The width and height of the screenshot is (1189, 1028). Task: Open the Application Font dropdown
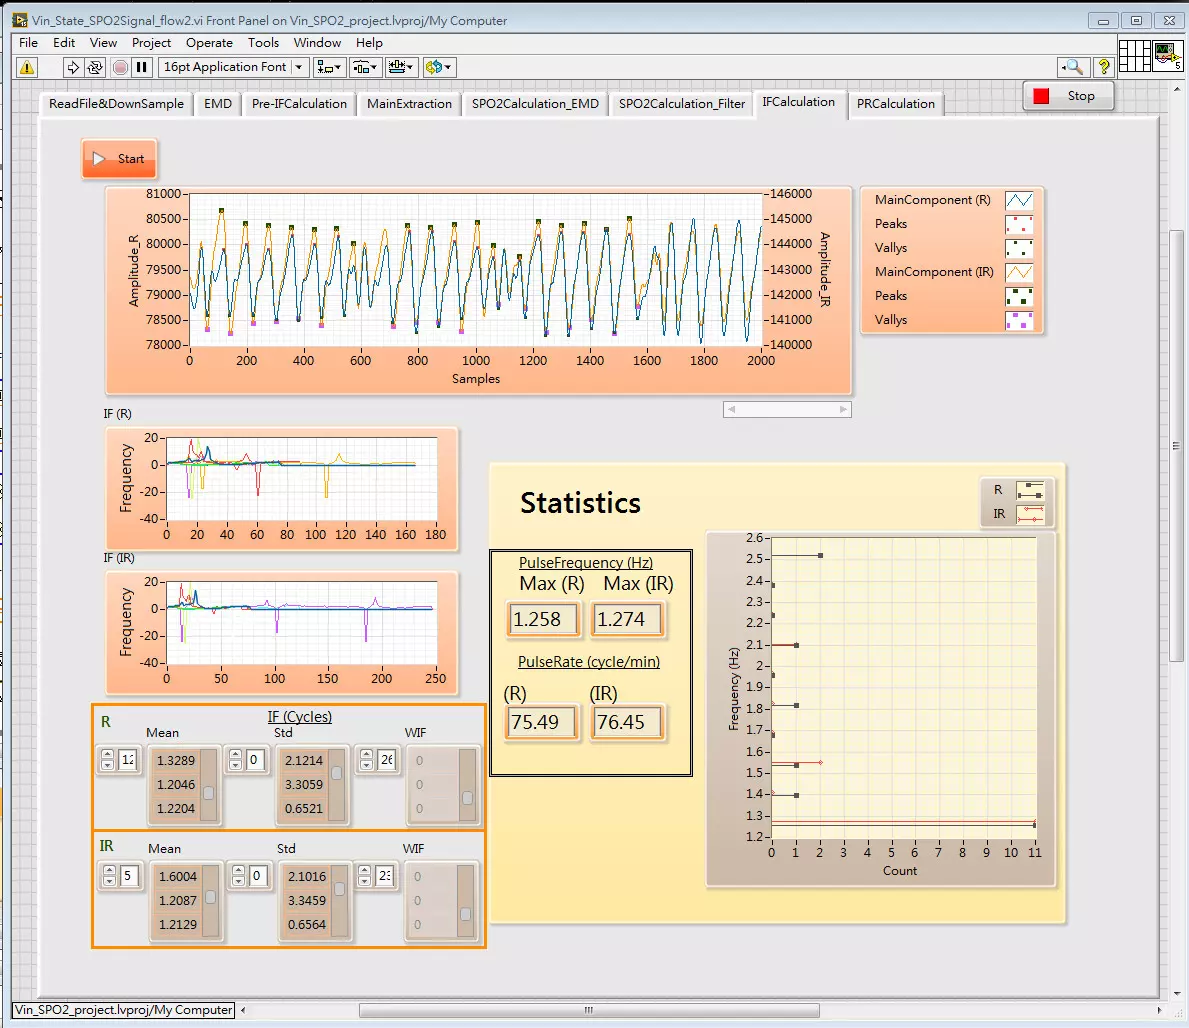click(x=296, y=67)
